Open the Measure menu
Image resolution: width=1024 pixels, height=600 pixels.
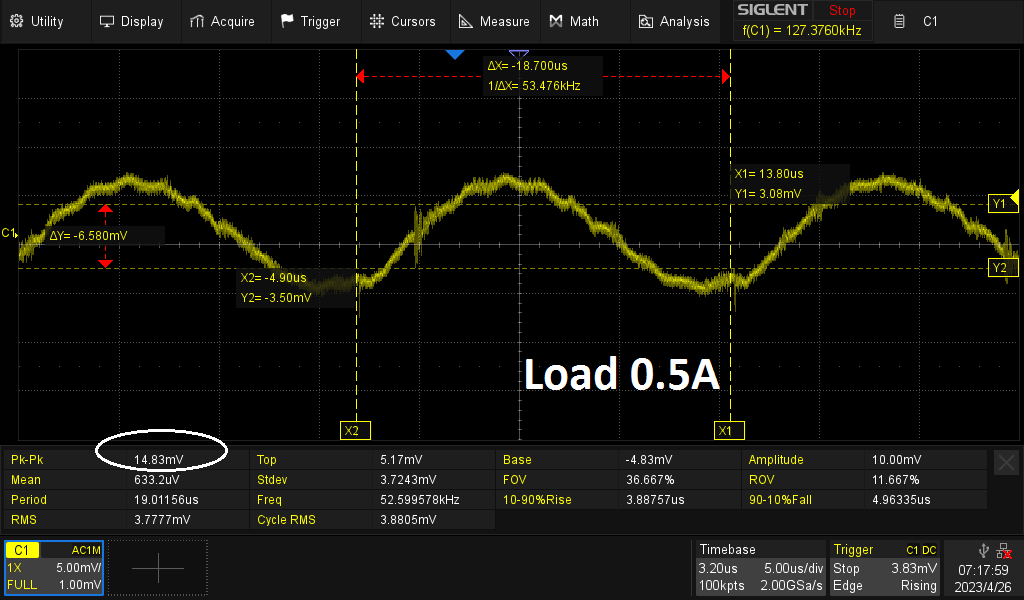[494, 22]
